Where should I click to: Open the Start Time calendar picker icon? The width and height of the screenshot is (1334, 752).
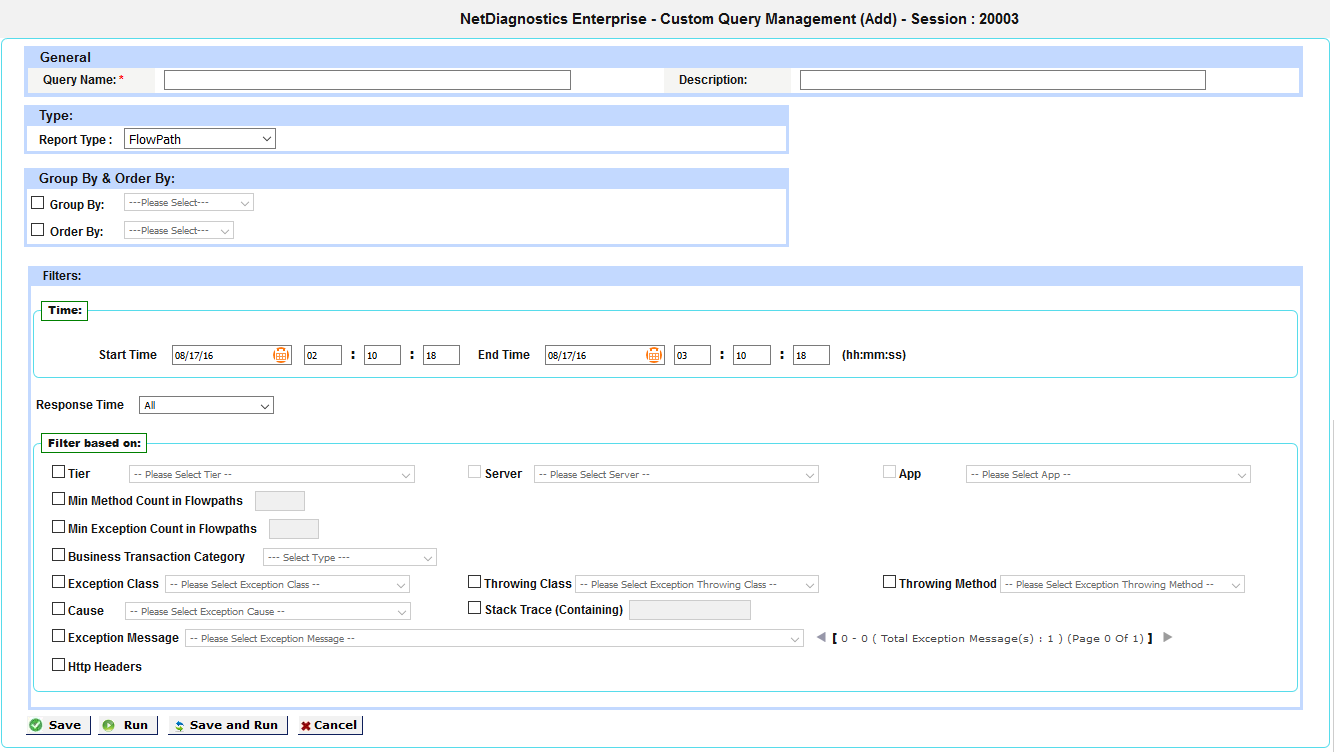[281, 355]
